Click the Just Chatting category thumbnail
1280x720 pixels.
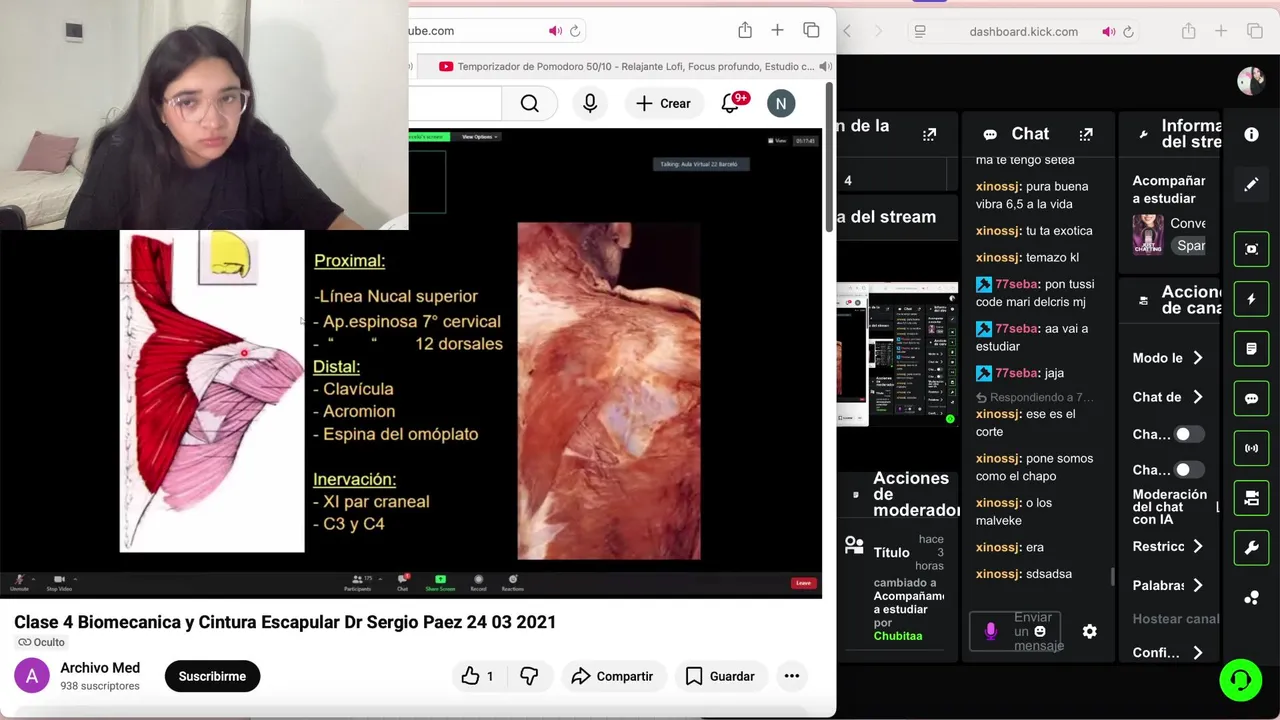point(1147,234)
